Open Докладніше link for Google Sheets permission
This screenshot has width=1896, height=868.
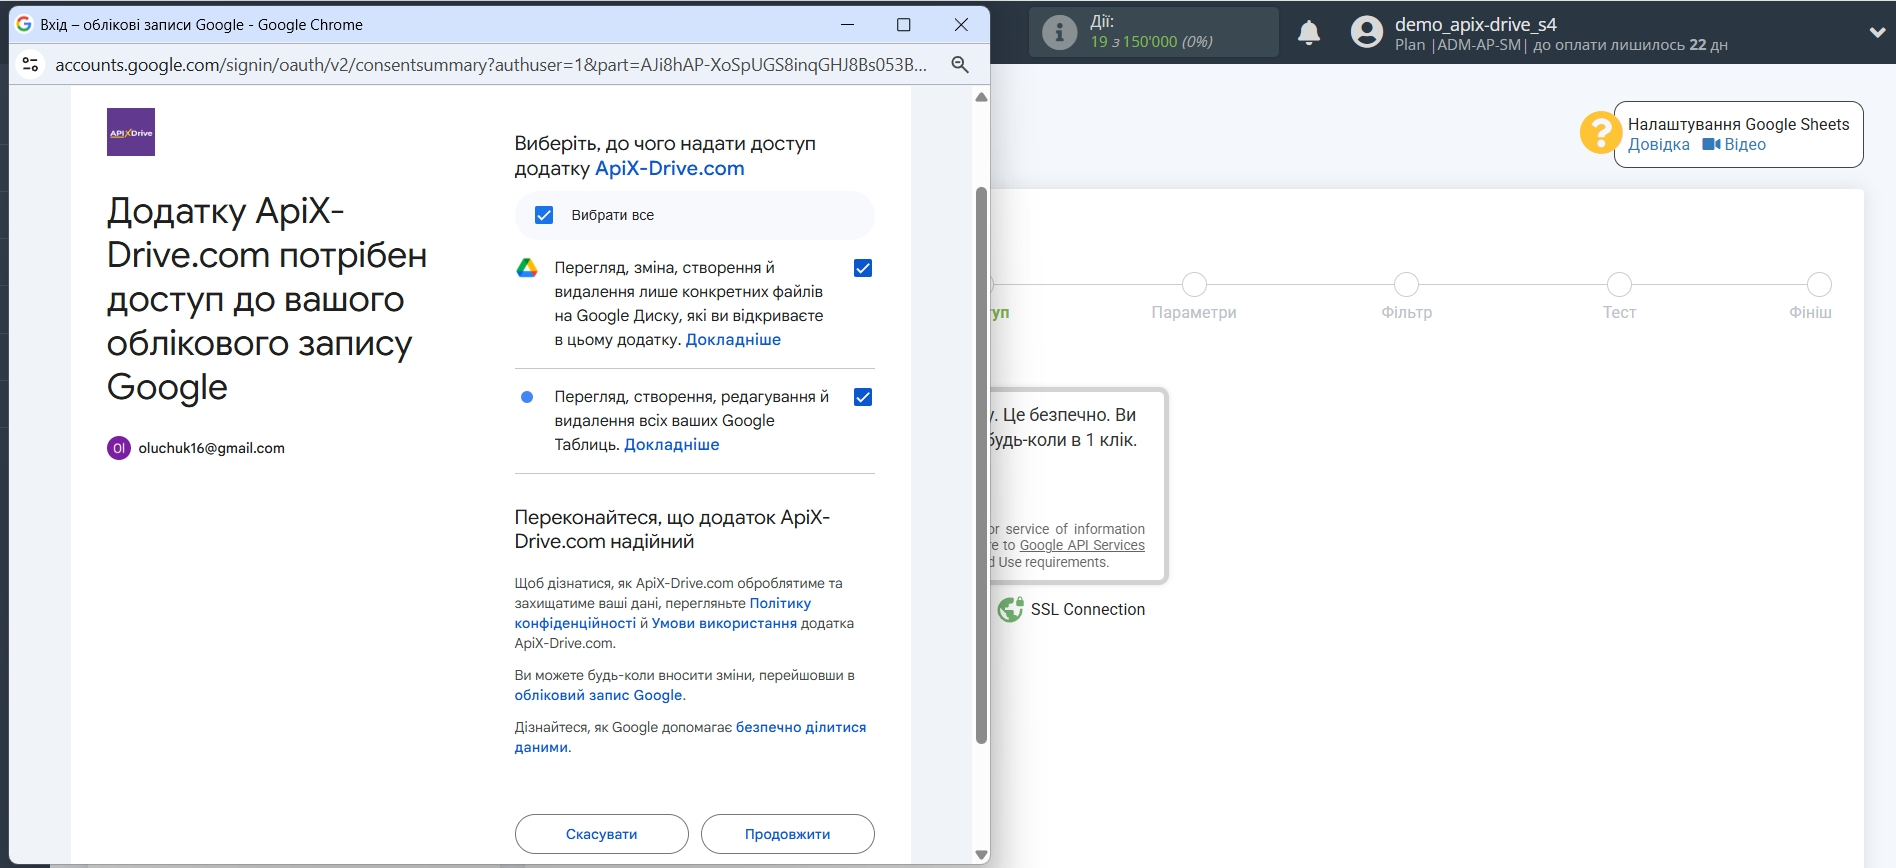click(x=672, y=445)
